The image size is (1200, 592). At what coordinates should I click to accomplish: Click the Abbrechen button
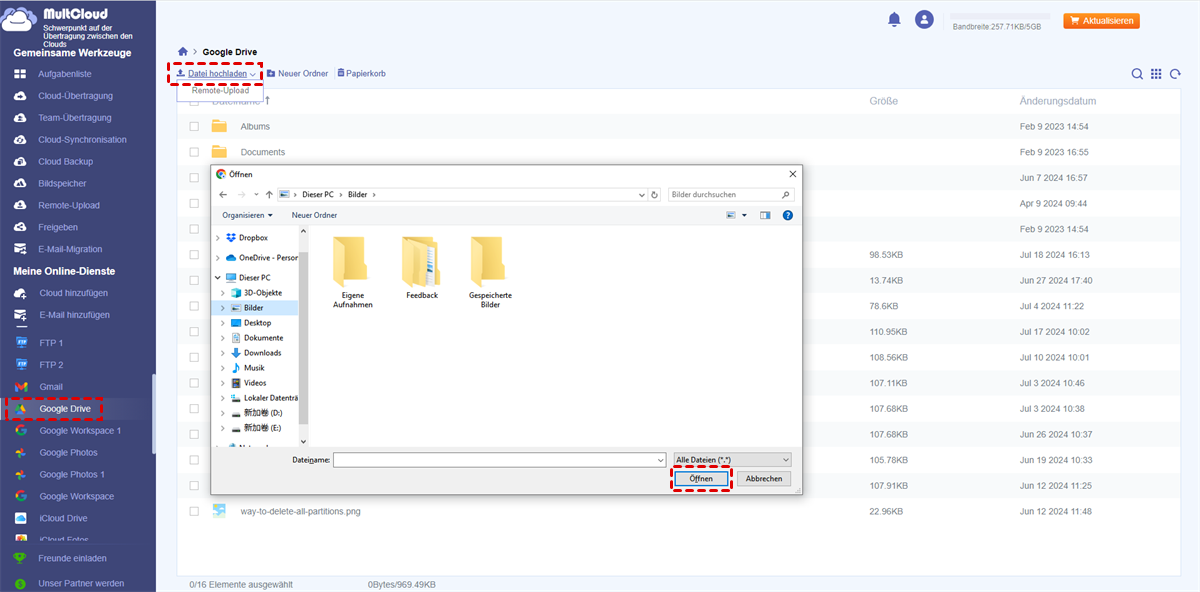pyautogui.click(x=764, y=479)
